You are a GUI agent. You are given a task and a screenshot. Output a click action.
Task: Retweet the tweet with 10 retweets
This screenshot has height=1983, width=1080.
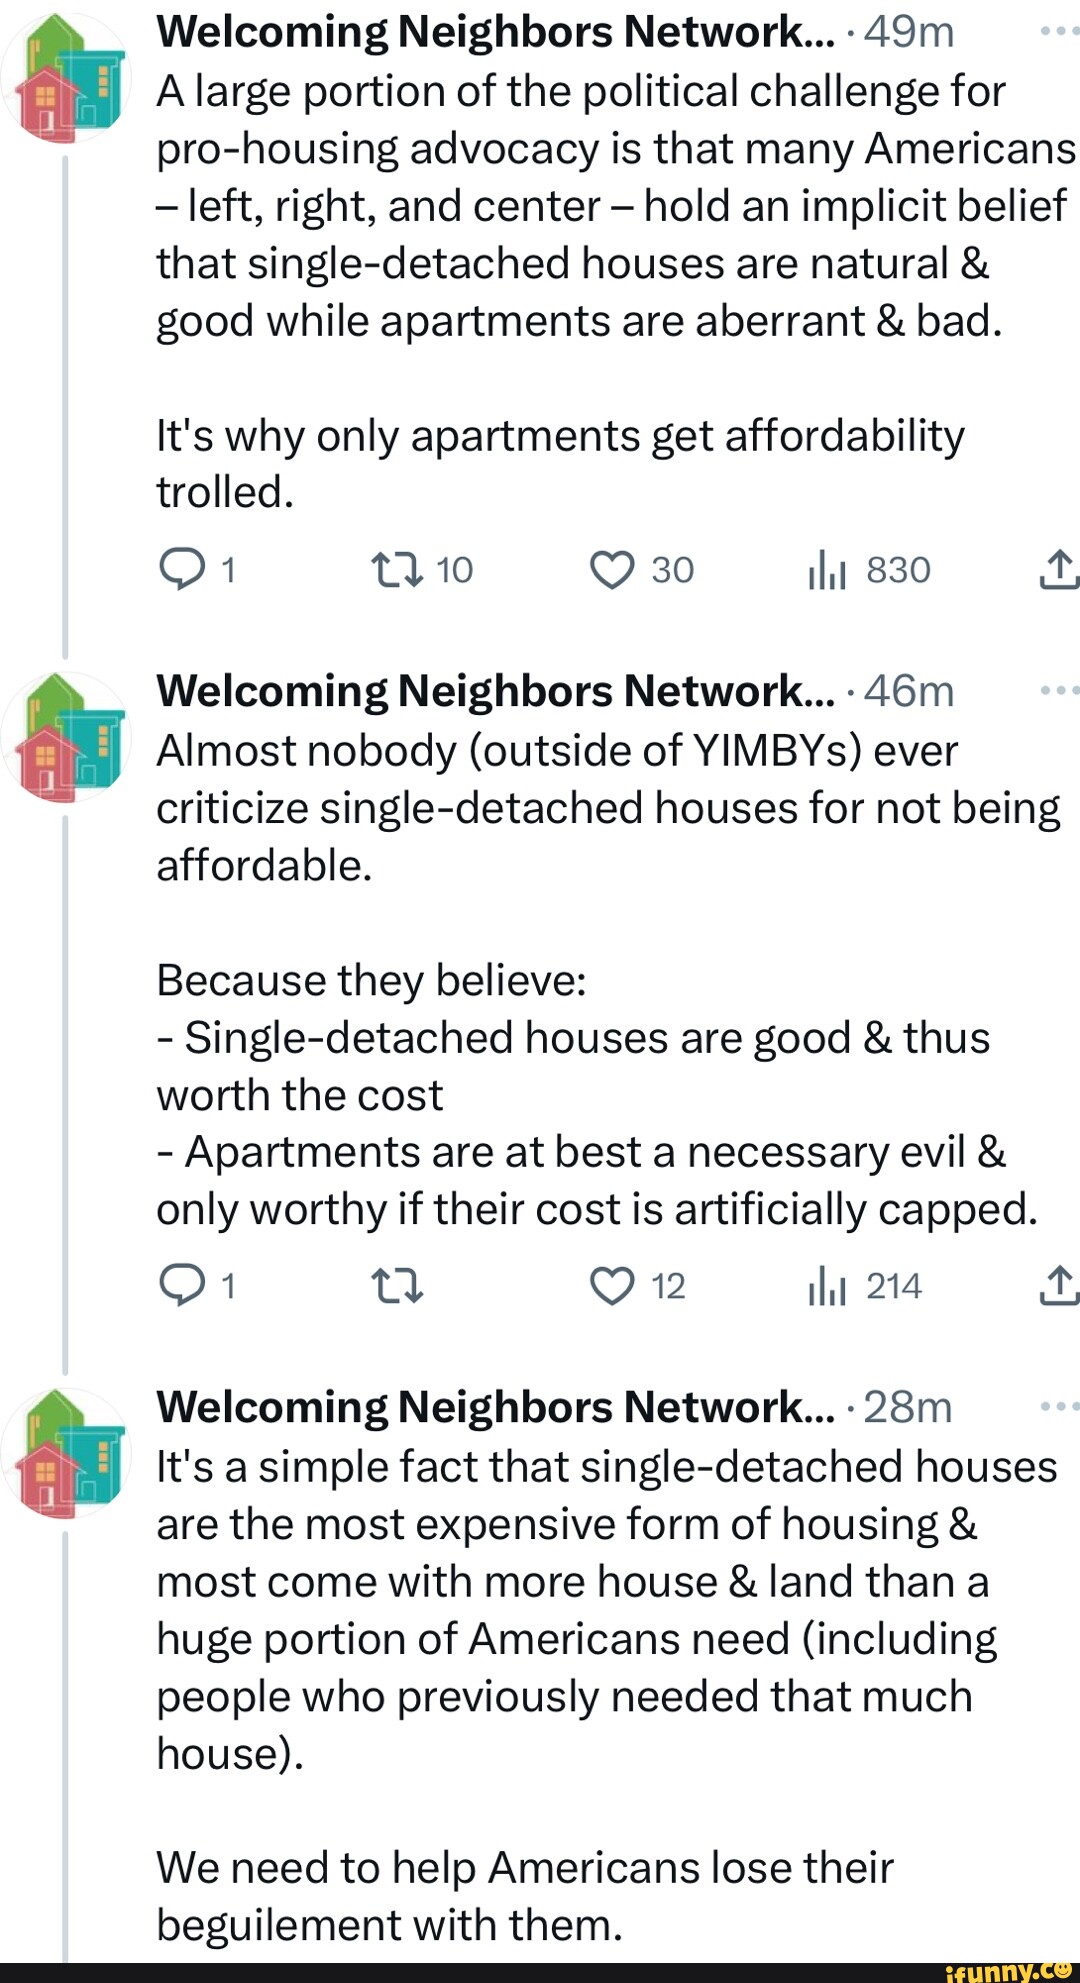point(398,570)
